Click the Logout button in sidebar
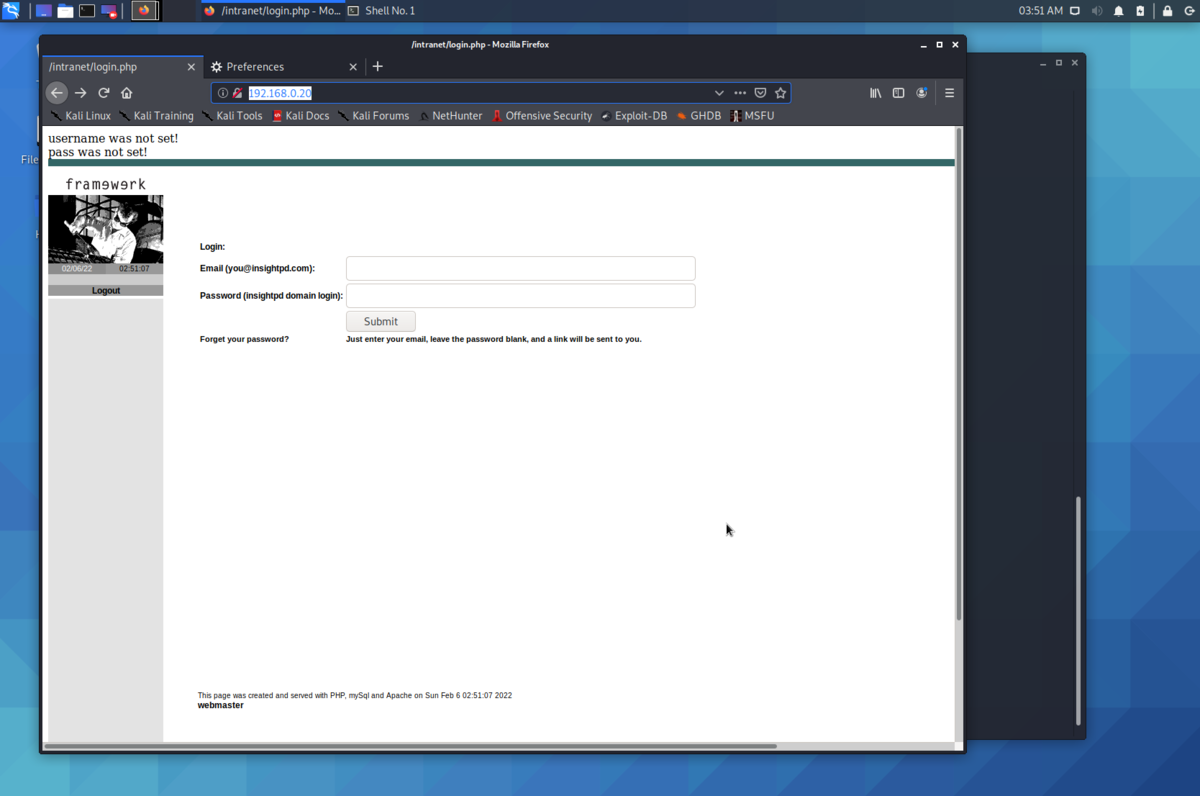1200x796 pixels. pyautogui.click(x=106, y=290)
